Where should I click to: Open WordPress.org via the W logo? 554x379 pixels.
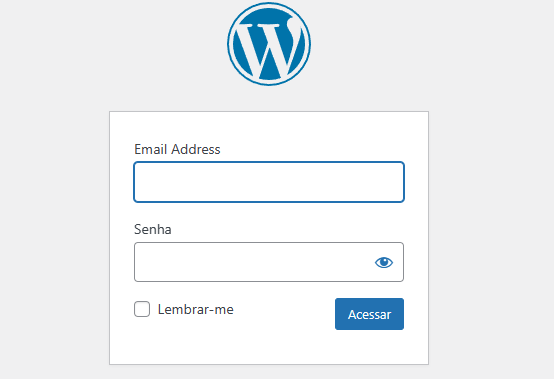coord(269,44)
